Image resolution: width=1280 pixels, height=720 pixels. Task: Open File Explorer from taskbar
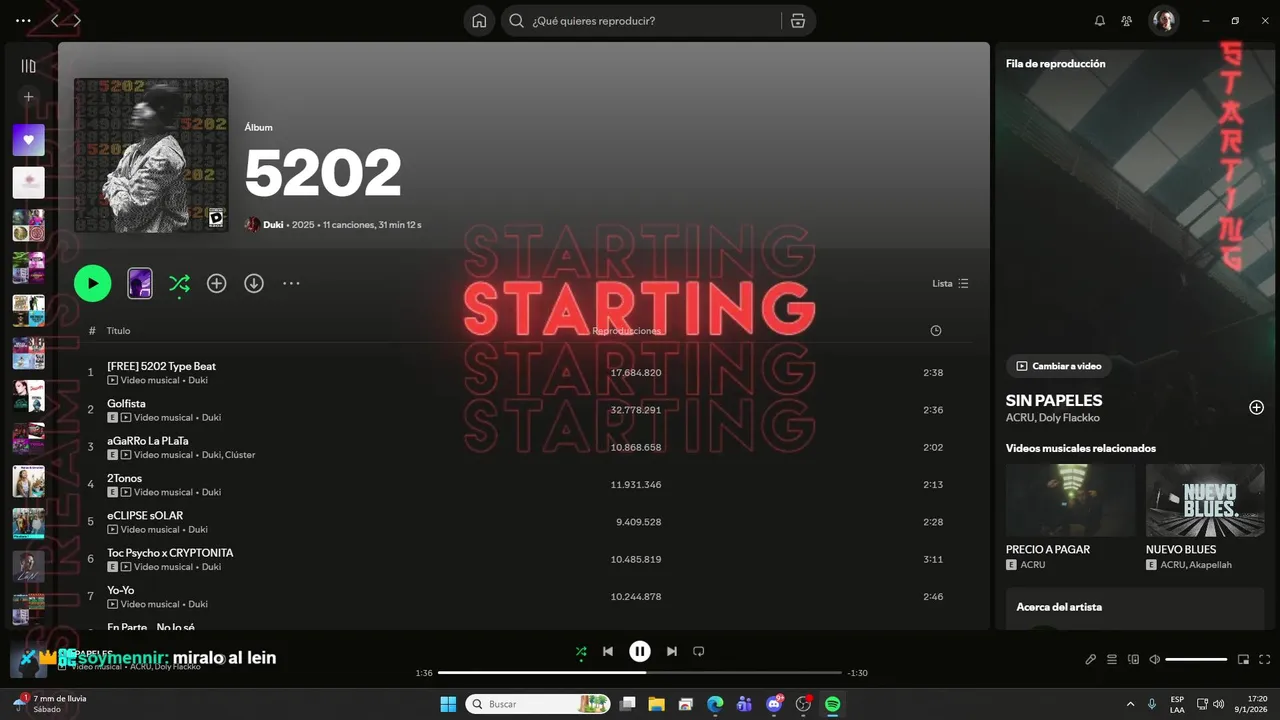[656, 705]
